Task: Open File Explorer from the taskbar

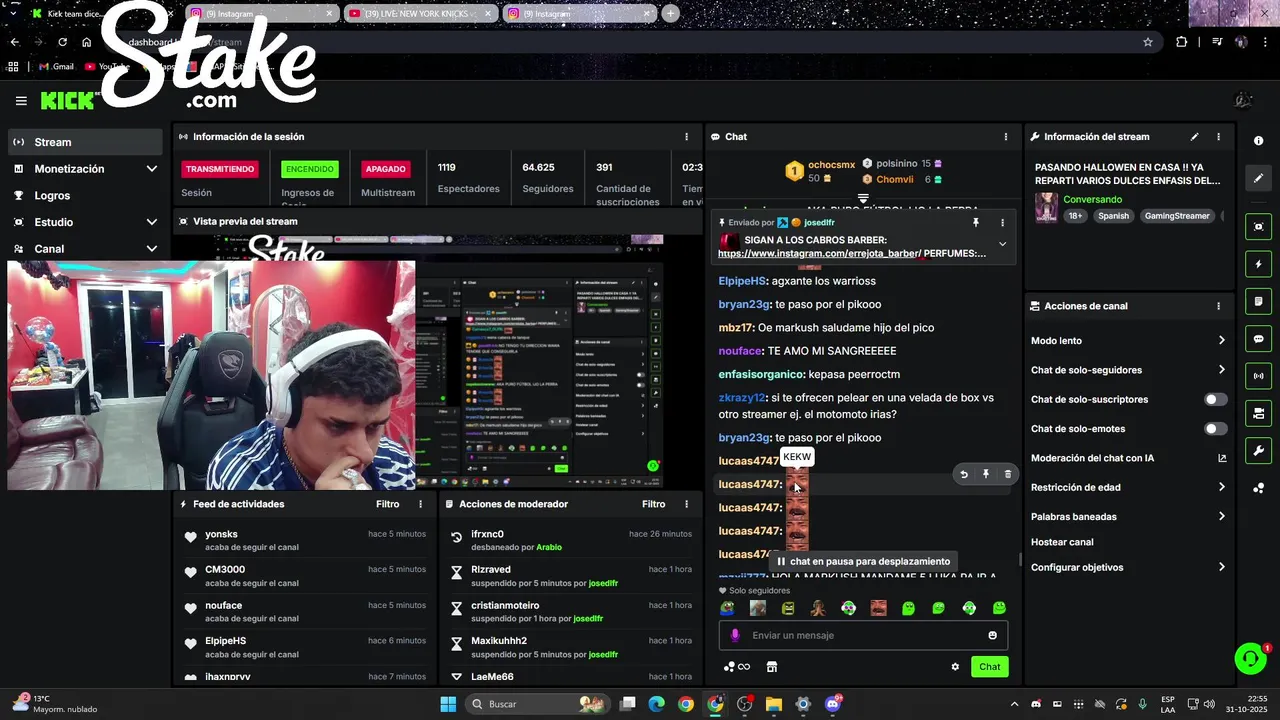Action: (774, 704)
